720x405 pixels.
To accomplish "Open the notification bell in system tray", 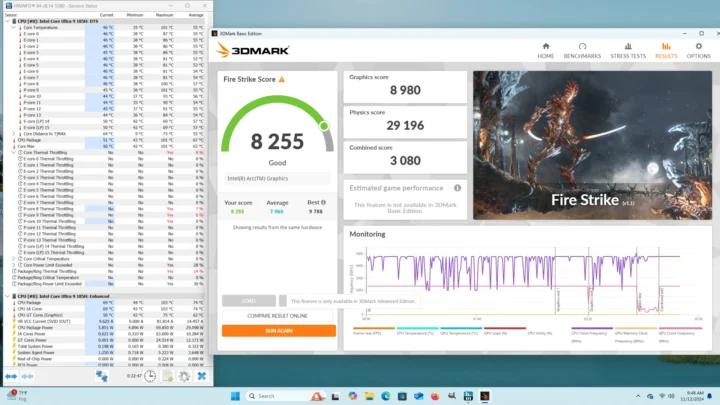I will (709, 396).
